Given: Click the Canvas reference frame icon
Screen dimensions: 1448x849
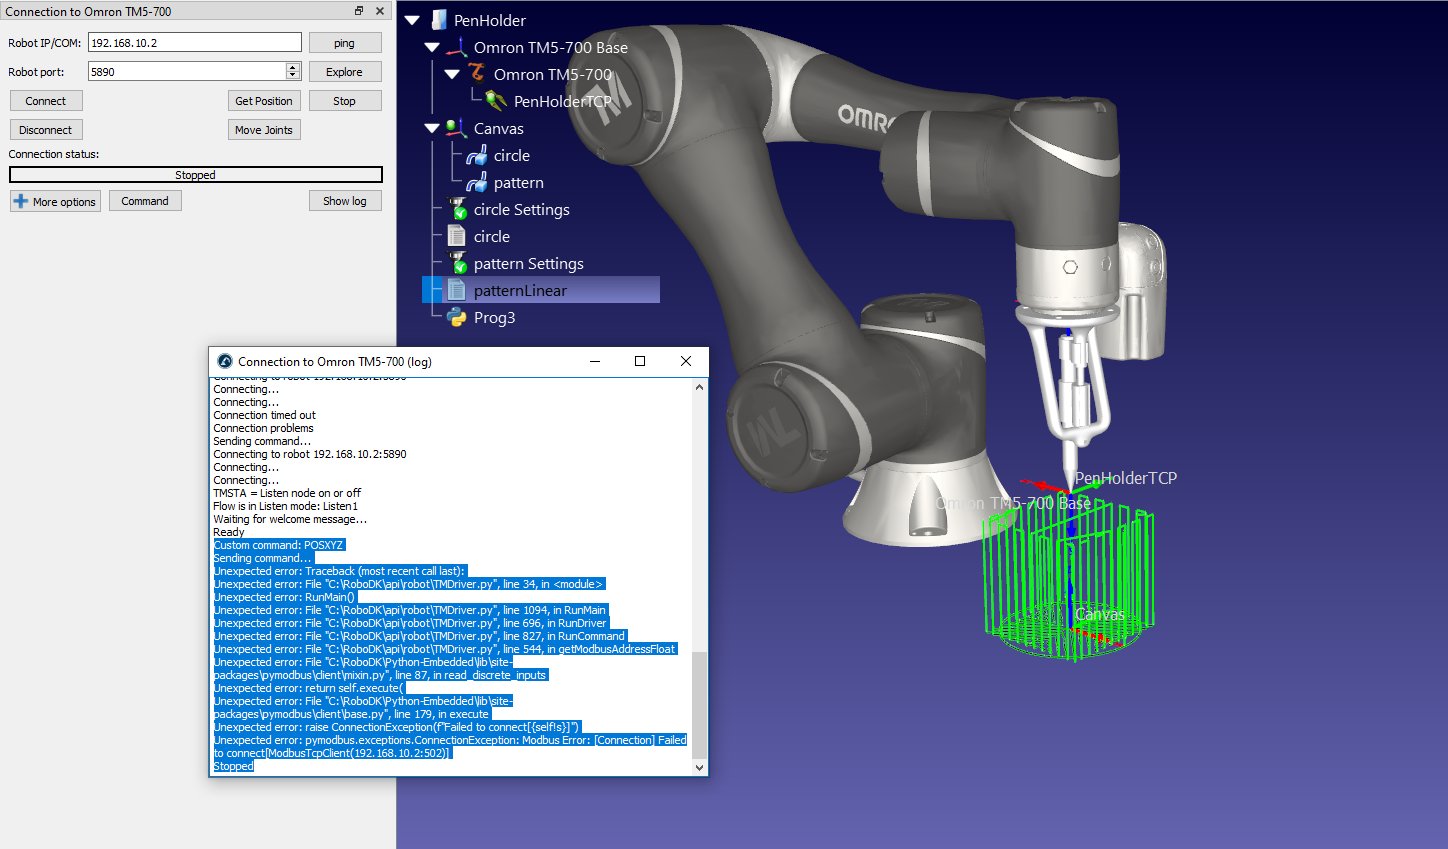Looking at the screenshot, I should [457, 128].
